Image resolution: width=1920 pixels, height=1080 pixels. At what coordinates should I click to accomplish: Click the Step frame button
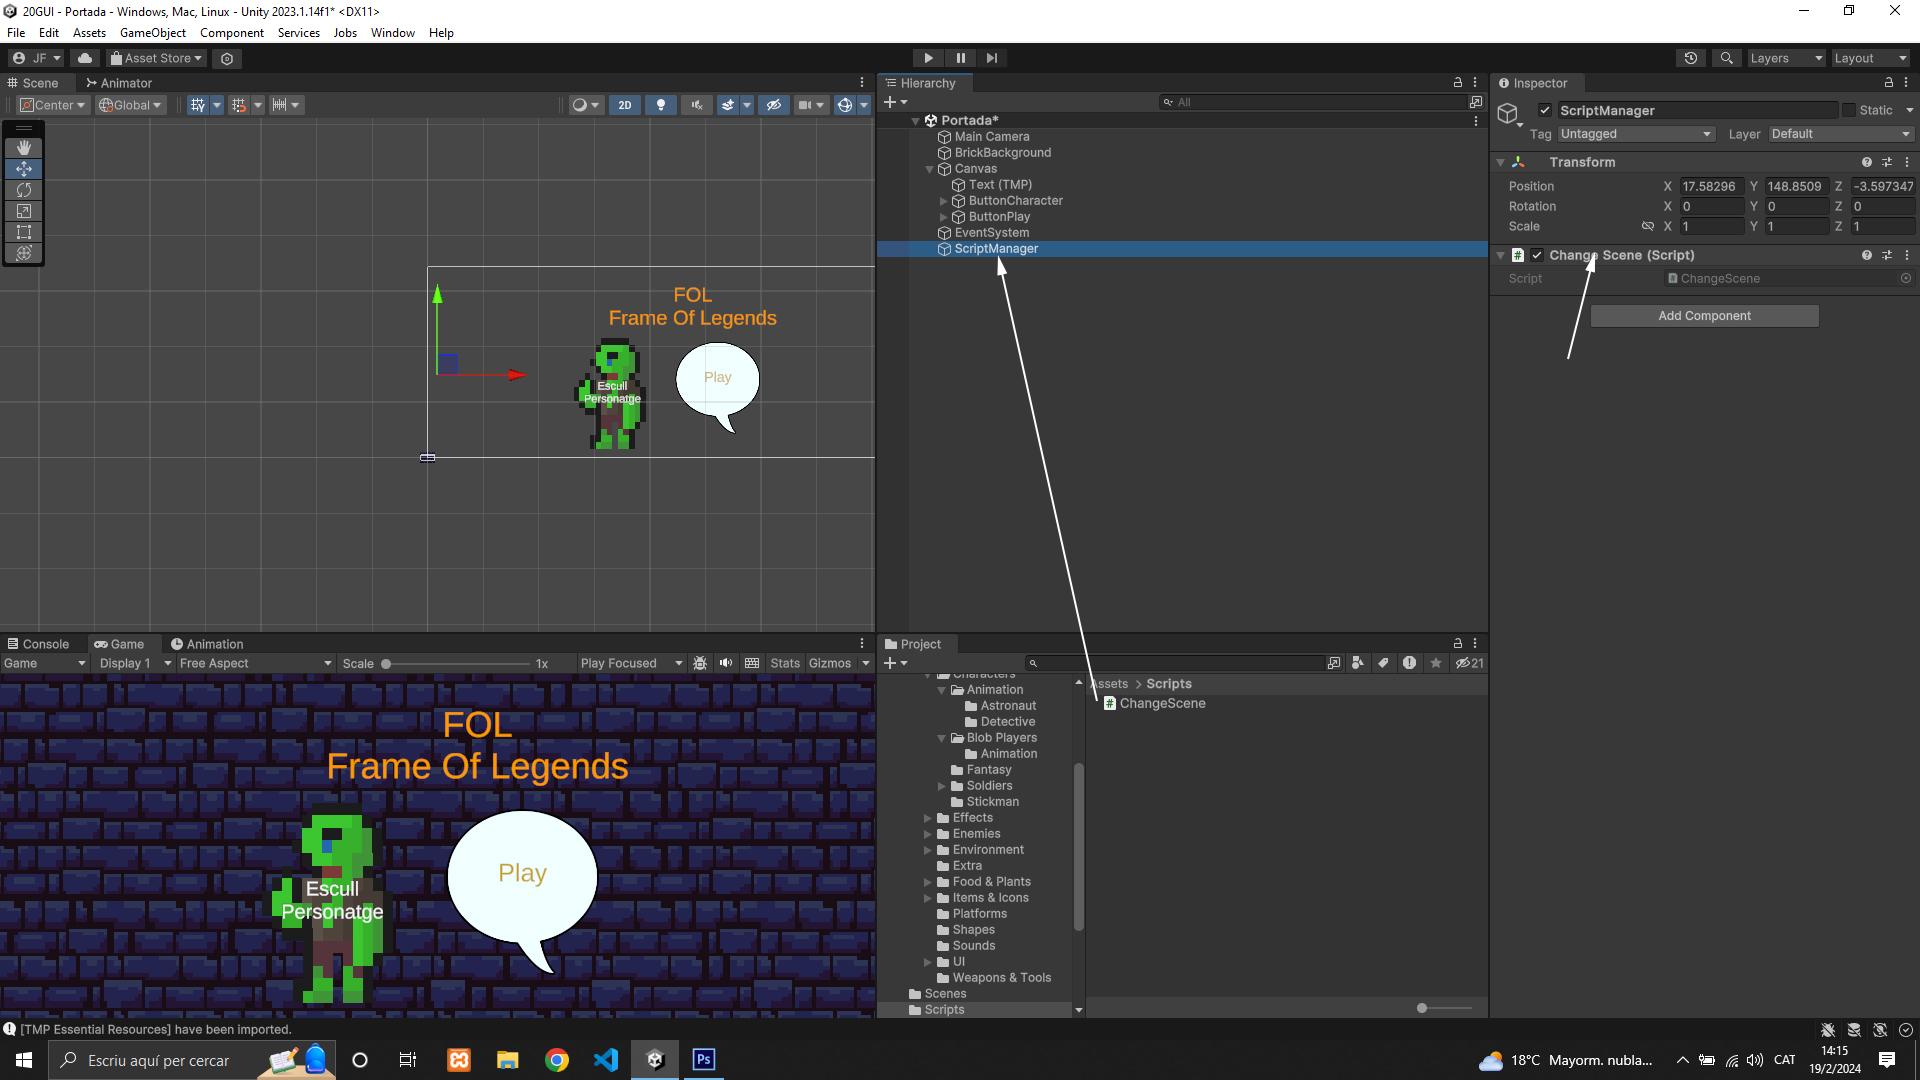pos(991,58)
